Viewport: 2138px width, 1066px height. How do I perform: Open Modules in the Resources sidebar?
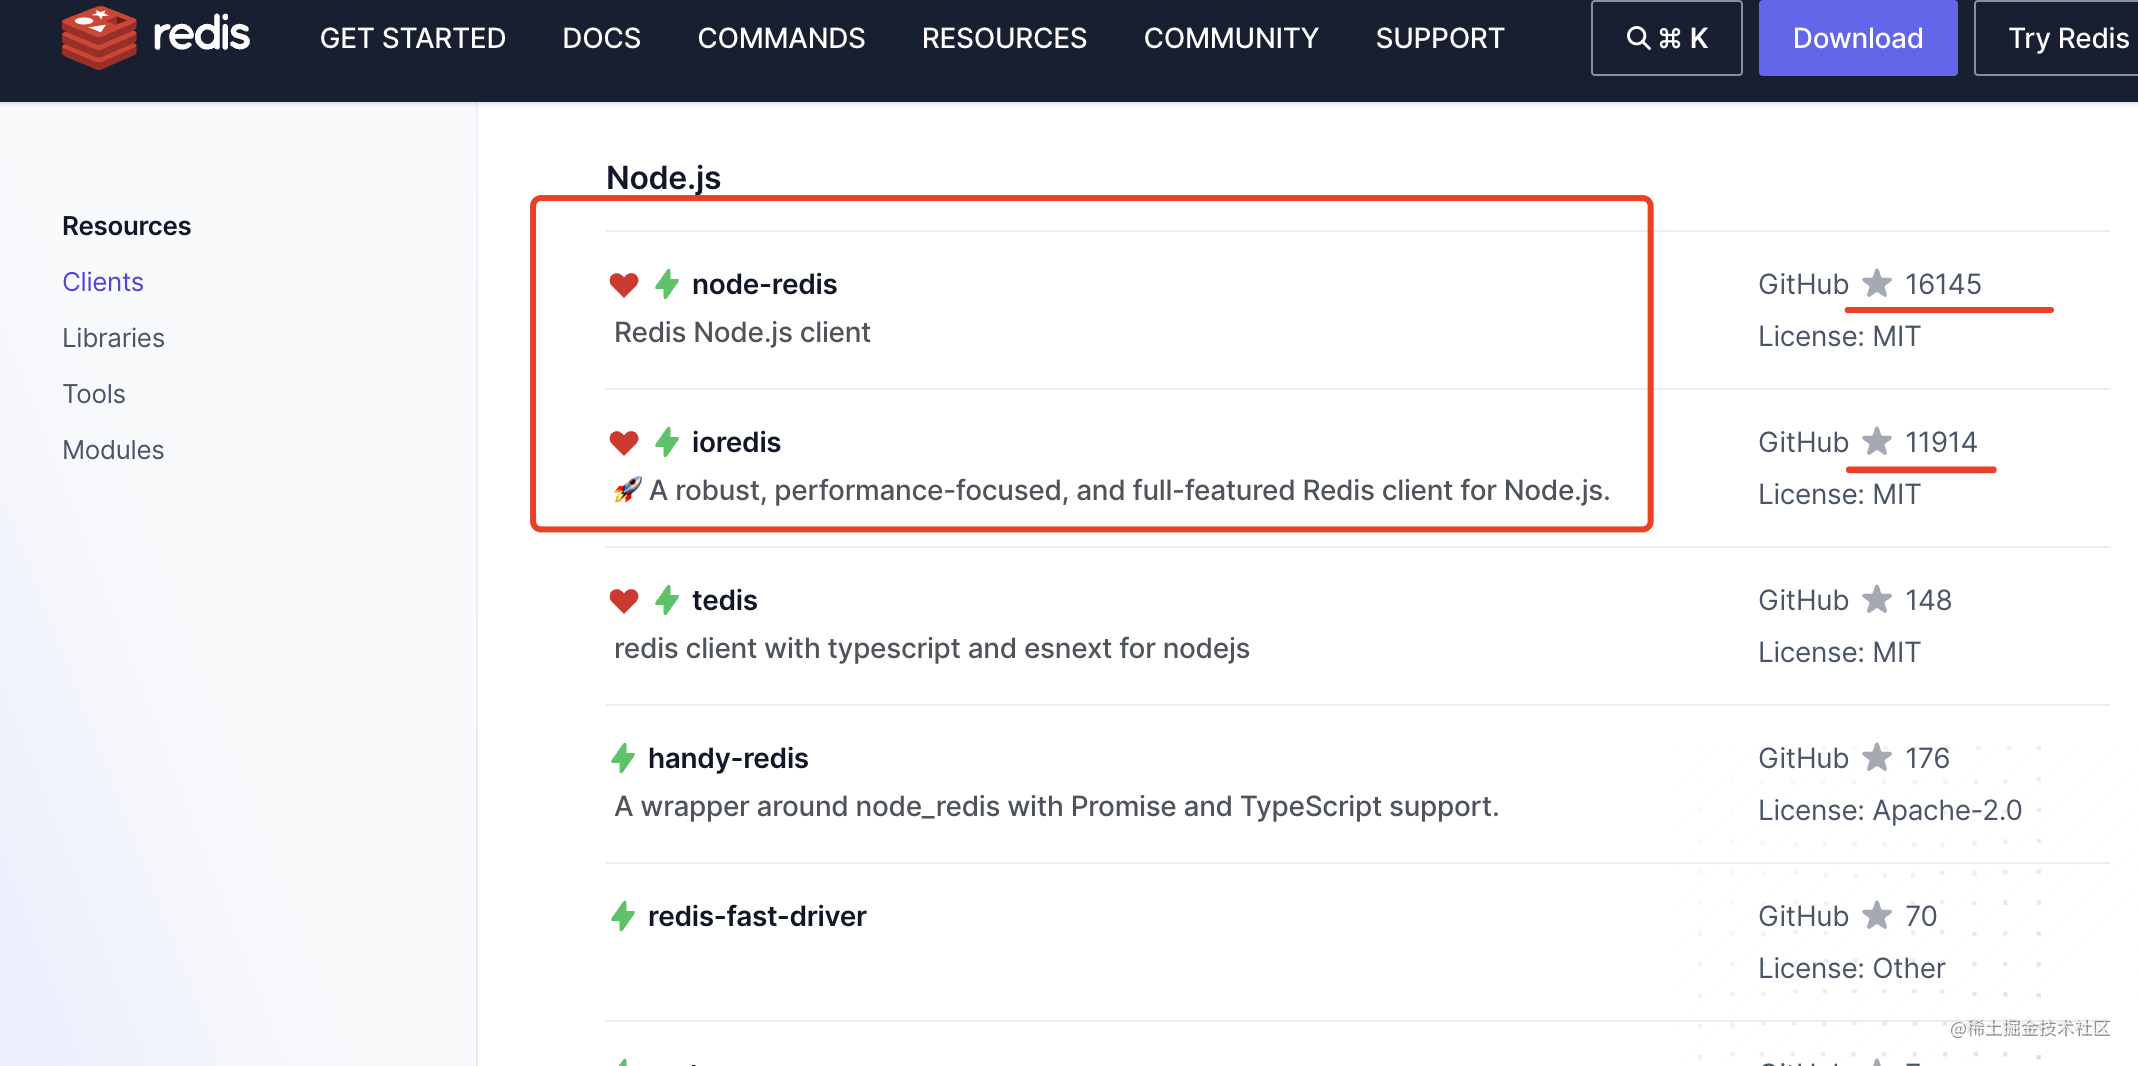click(113, 450)
